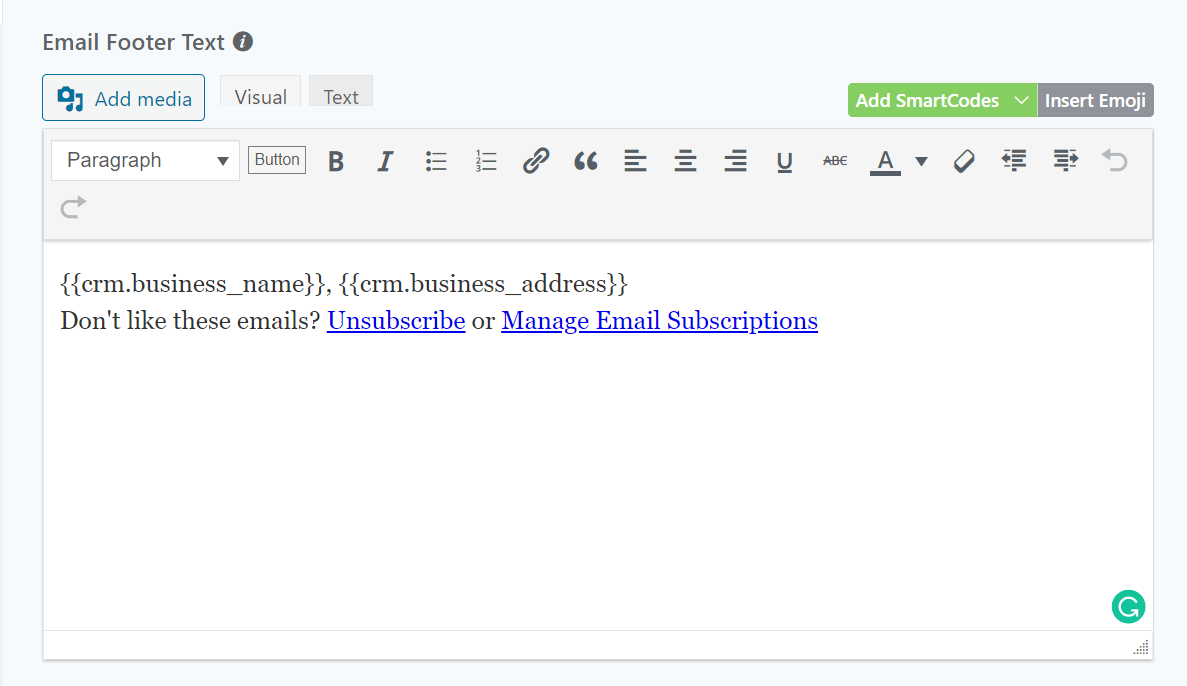This screenshot has height=686, width=1187.
Task: Toggle bold formatting
Action: click(x=336, y=161)
